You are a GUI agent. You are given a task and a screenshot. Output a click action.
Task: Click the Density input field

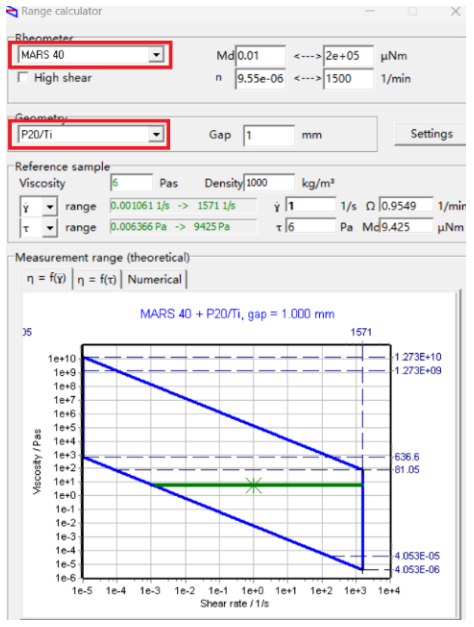coord(269,183)
